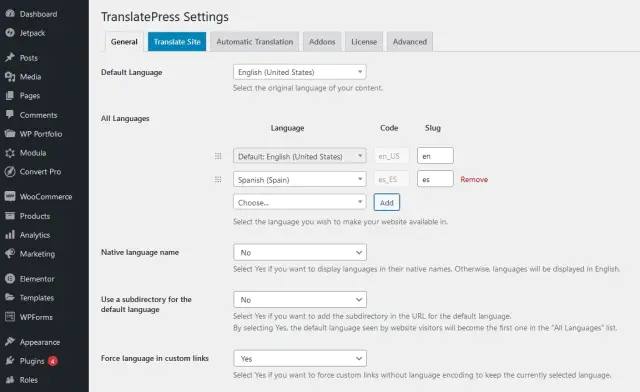Click the Media icon in sidebar
Screen dimensions: 640x392
(10, 76)
